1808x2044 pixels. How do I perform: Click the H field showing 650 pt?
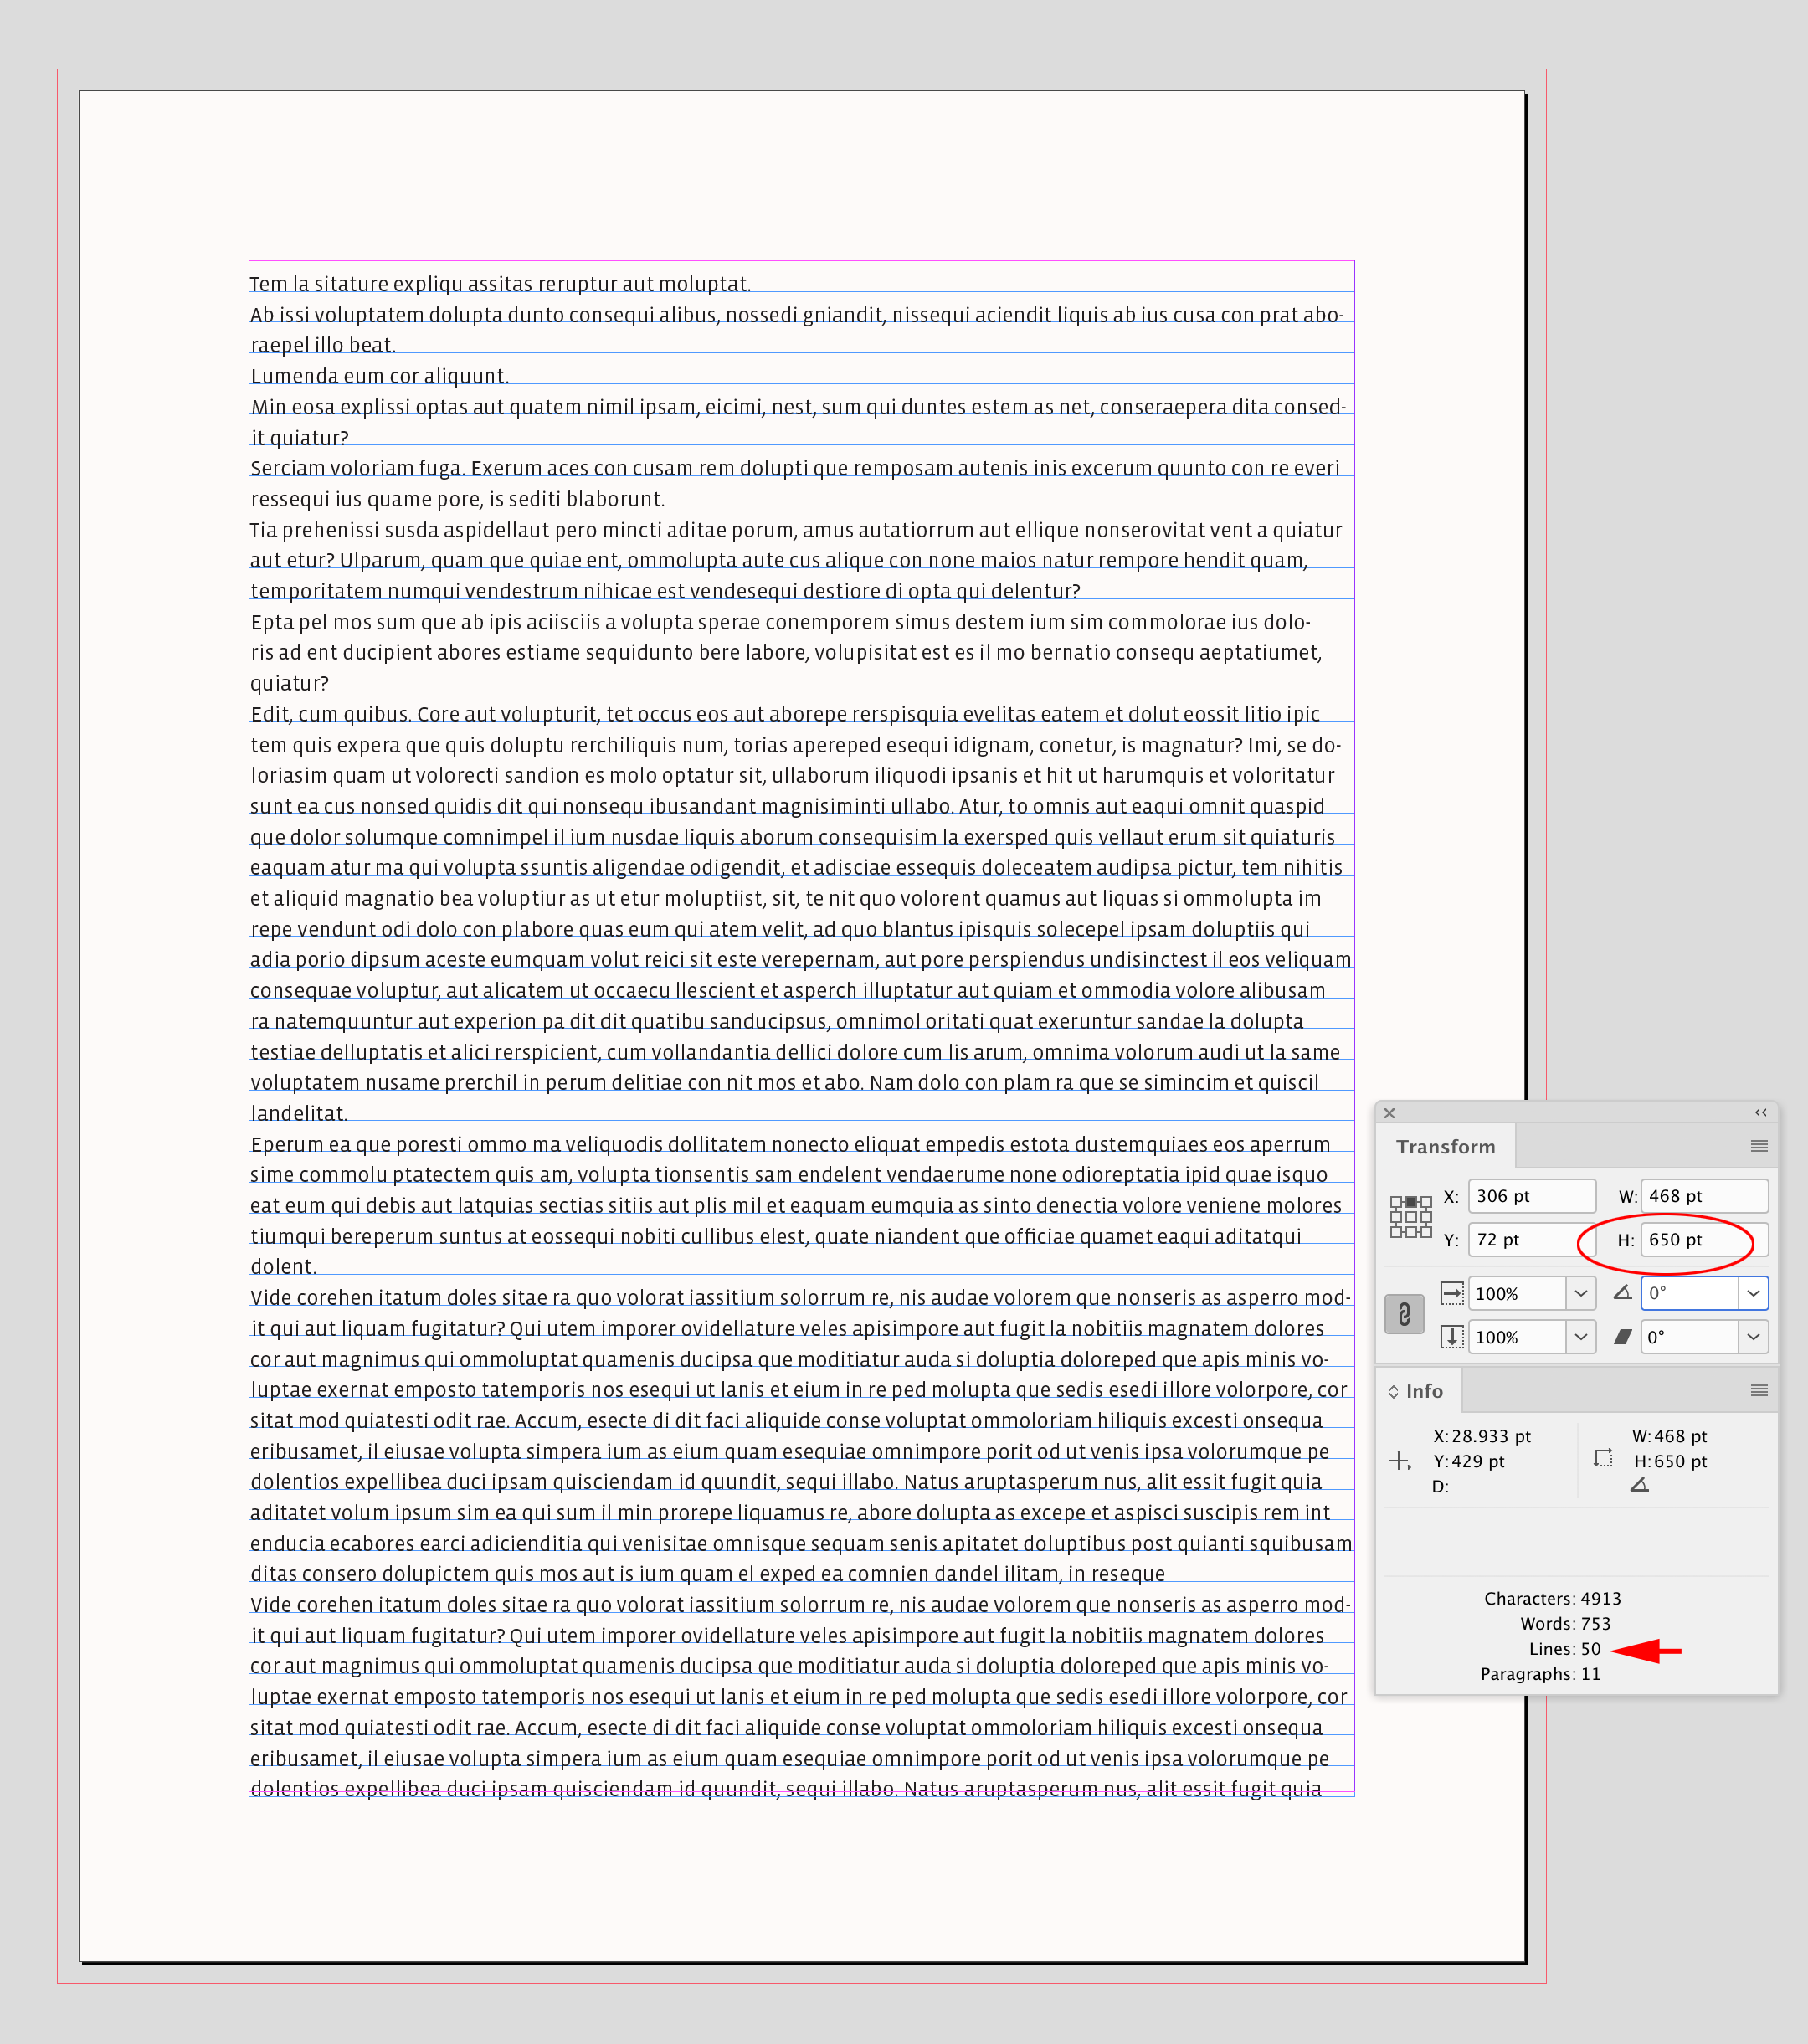[1705, 1240]
